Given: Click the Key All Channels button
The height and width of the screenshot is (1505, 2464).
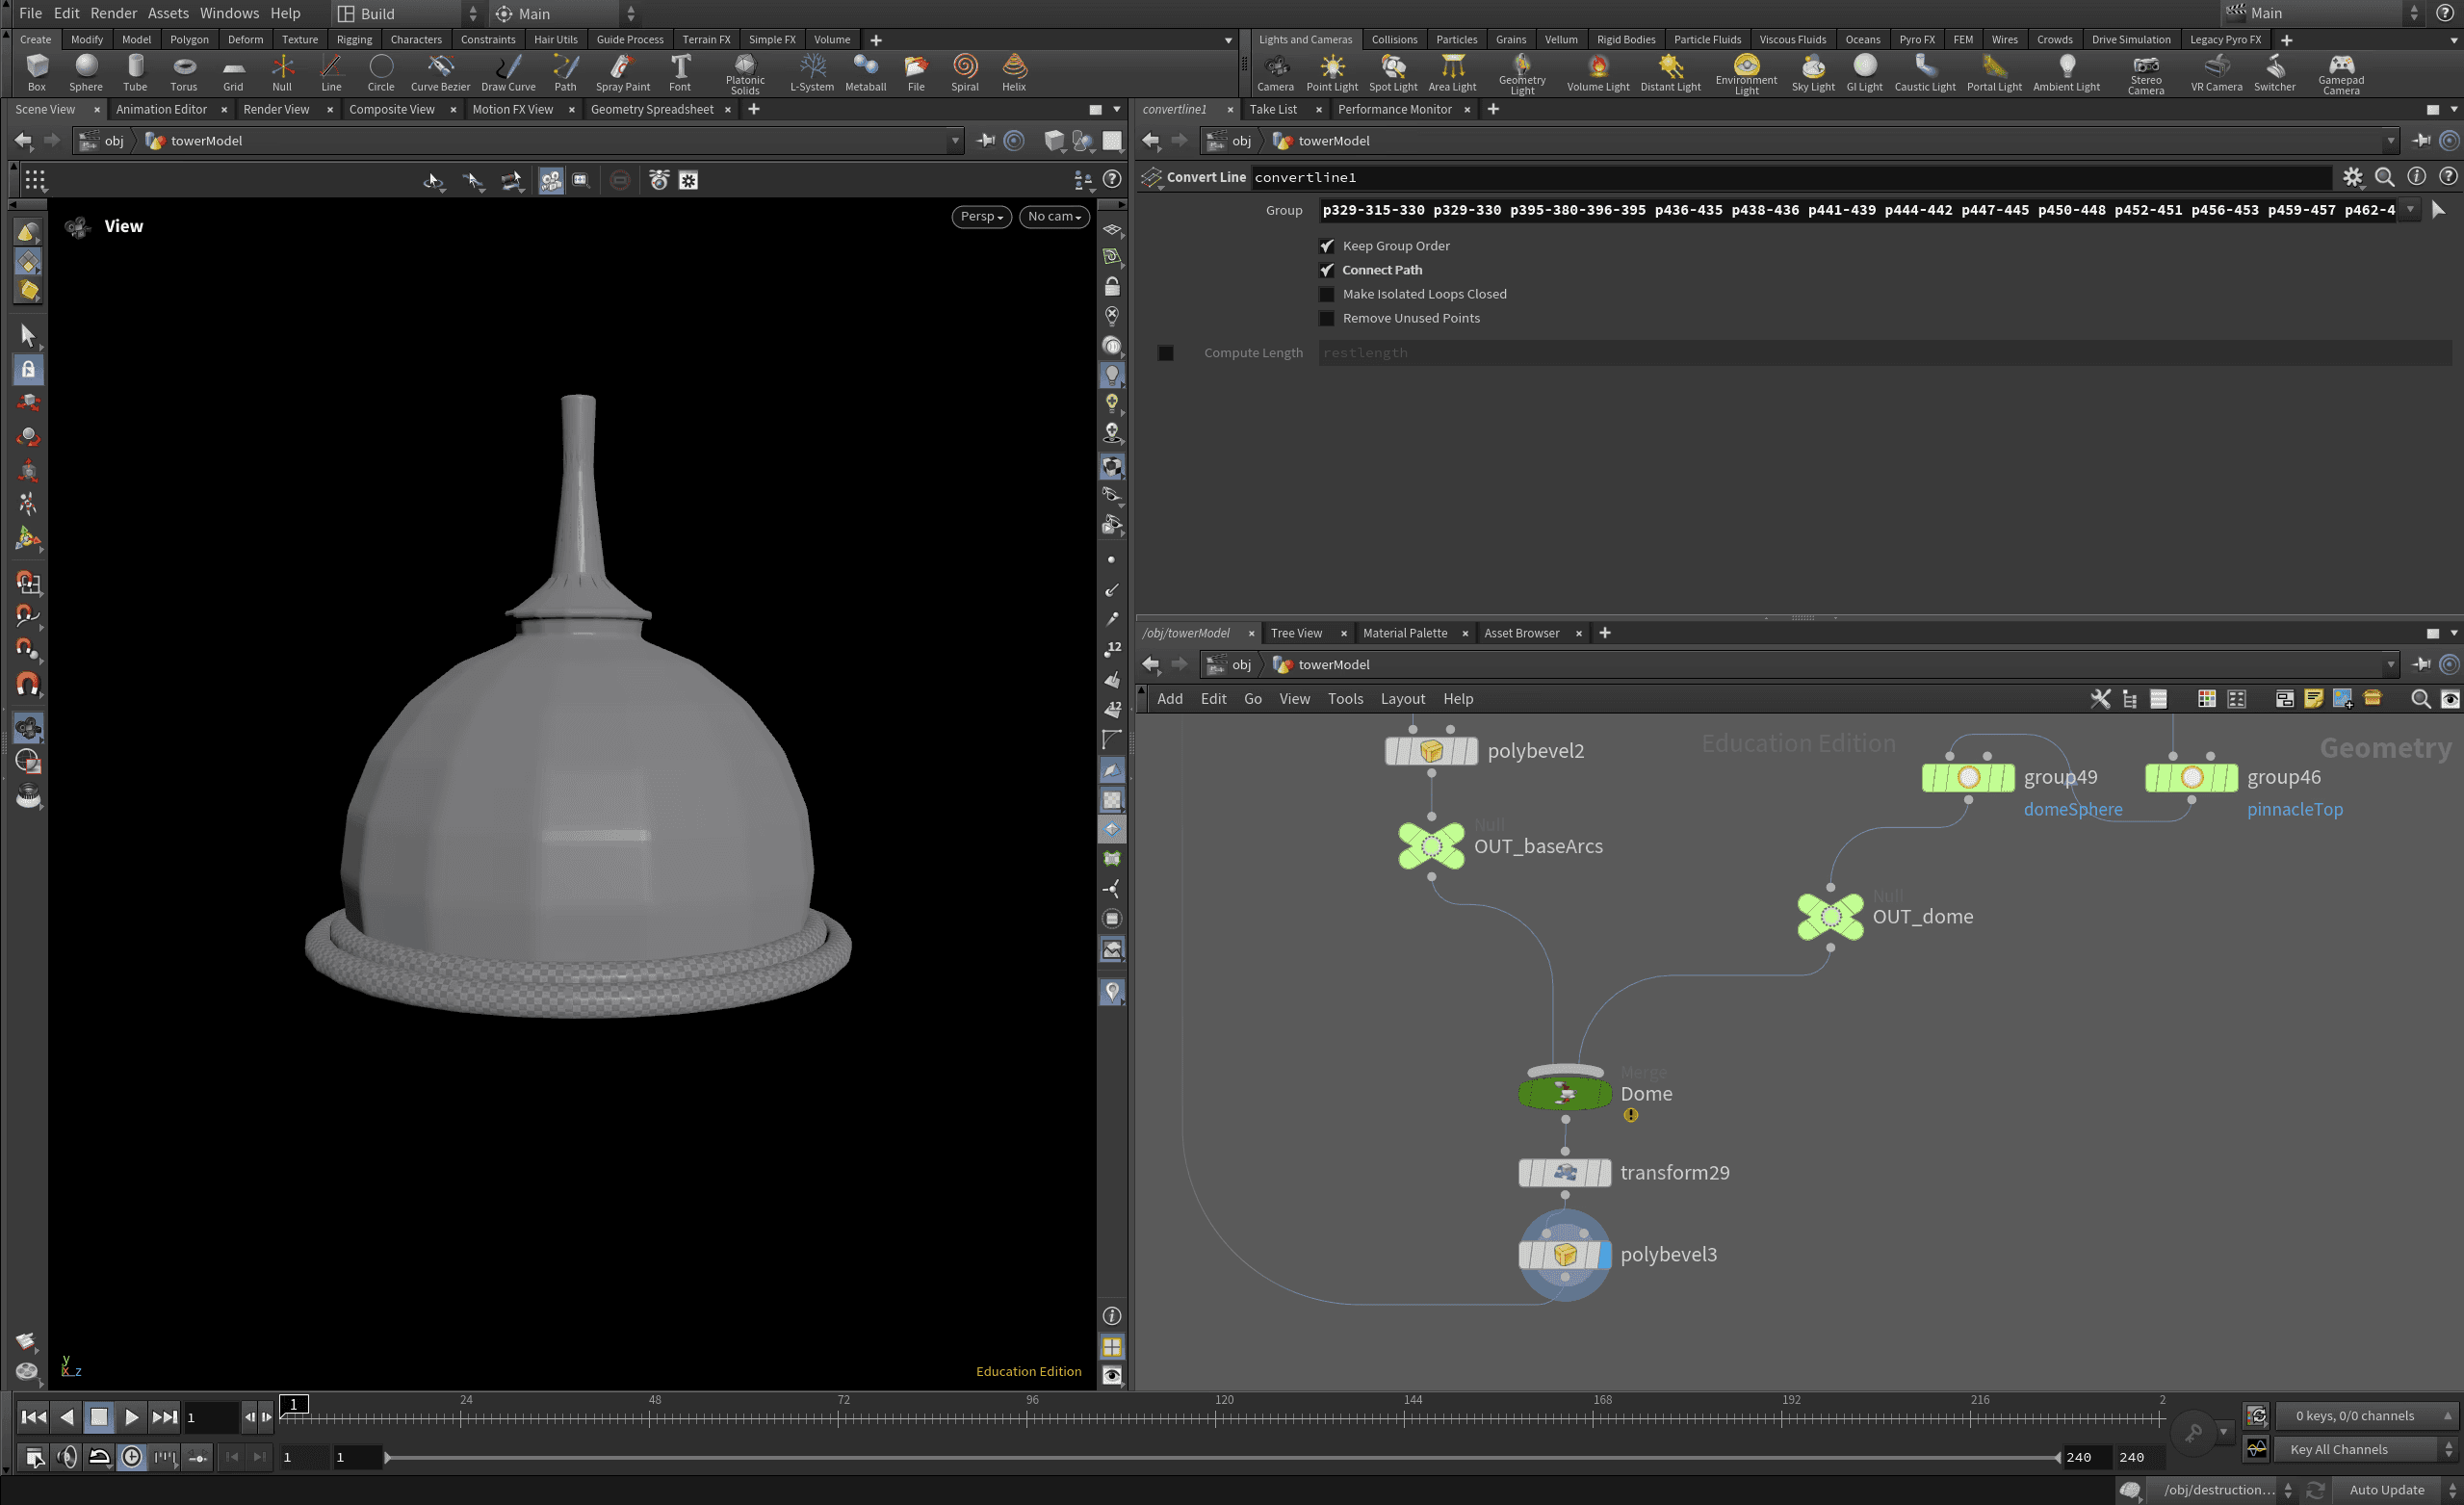Looking at the screenshot, I should click(2338, 1449).
